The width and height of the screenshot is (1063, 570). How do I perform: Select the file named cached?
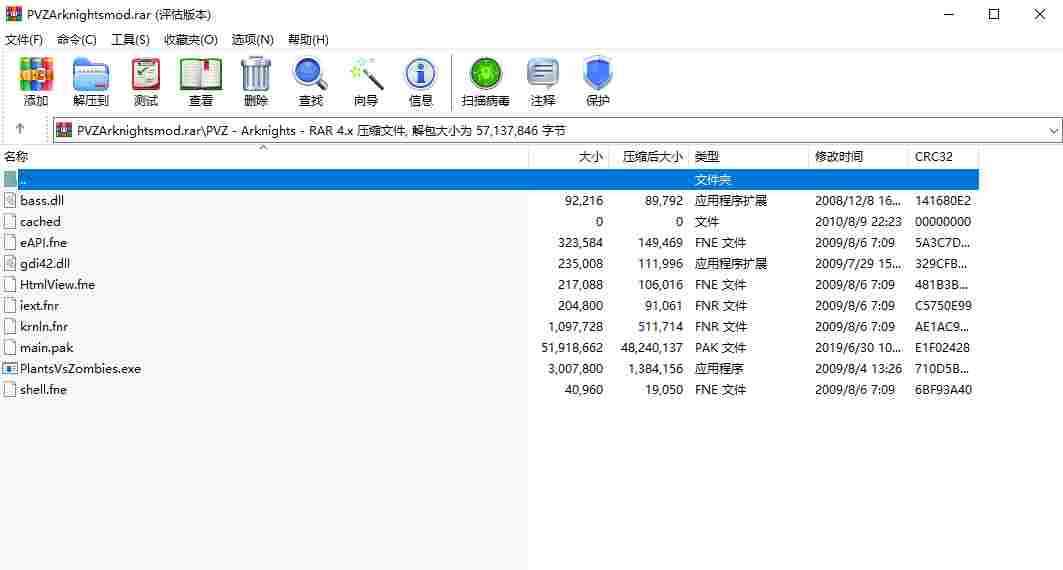(x=40, y=222)
